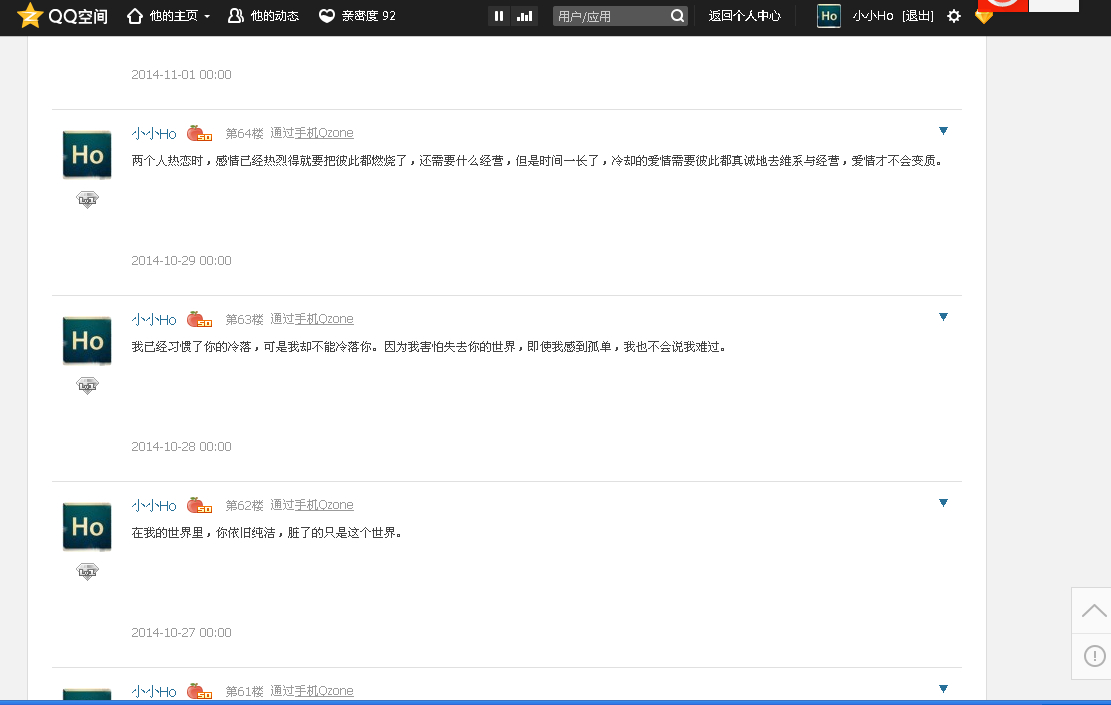The height and width of the screenshot is (705, 1111).
Task: Open the music equalizer bars icon
Action: pos(524,16)
